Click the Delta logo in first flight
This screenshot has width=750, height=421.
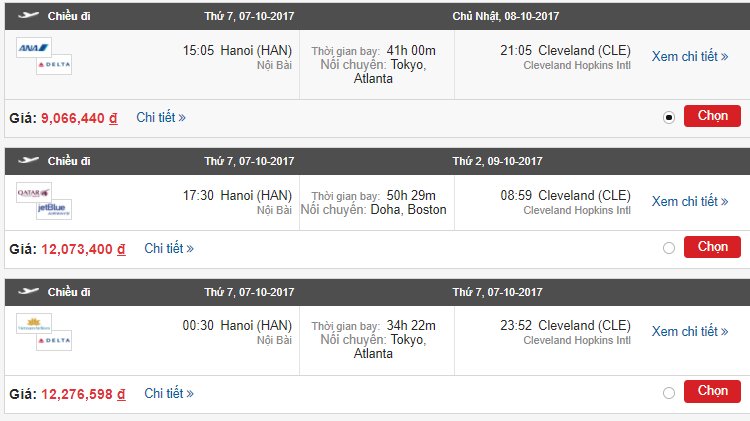tap(53, 65)
